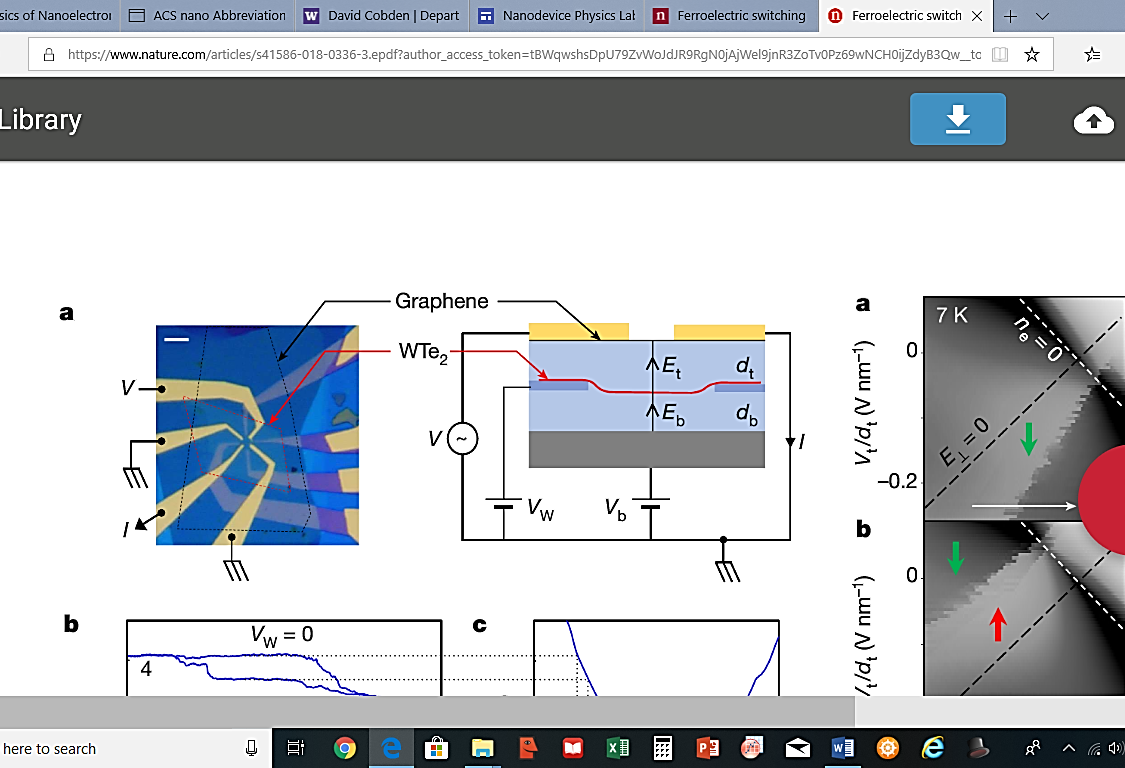Open the favorites hub list icon
Screen dimensions: 1125x768
point(1093,55)
